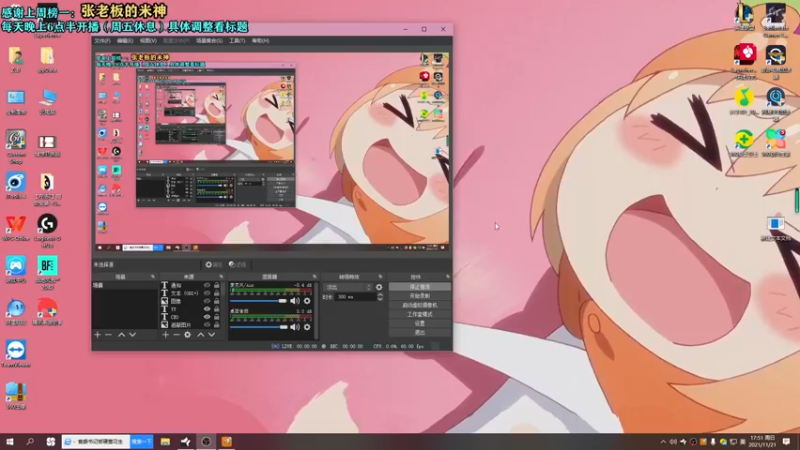Open 设置 settings button in Controls
800x450 pixels.
coord(420,323)
